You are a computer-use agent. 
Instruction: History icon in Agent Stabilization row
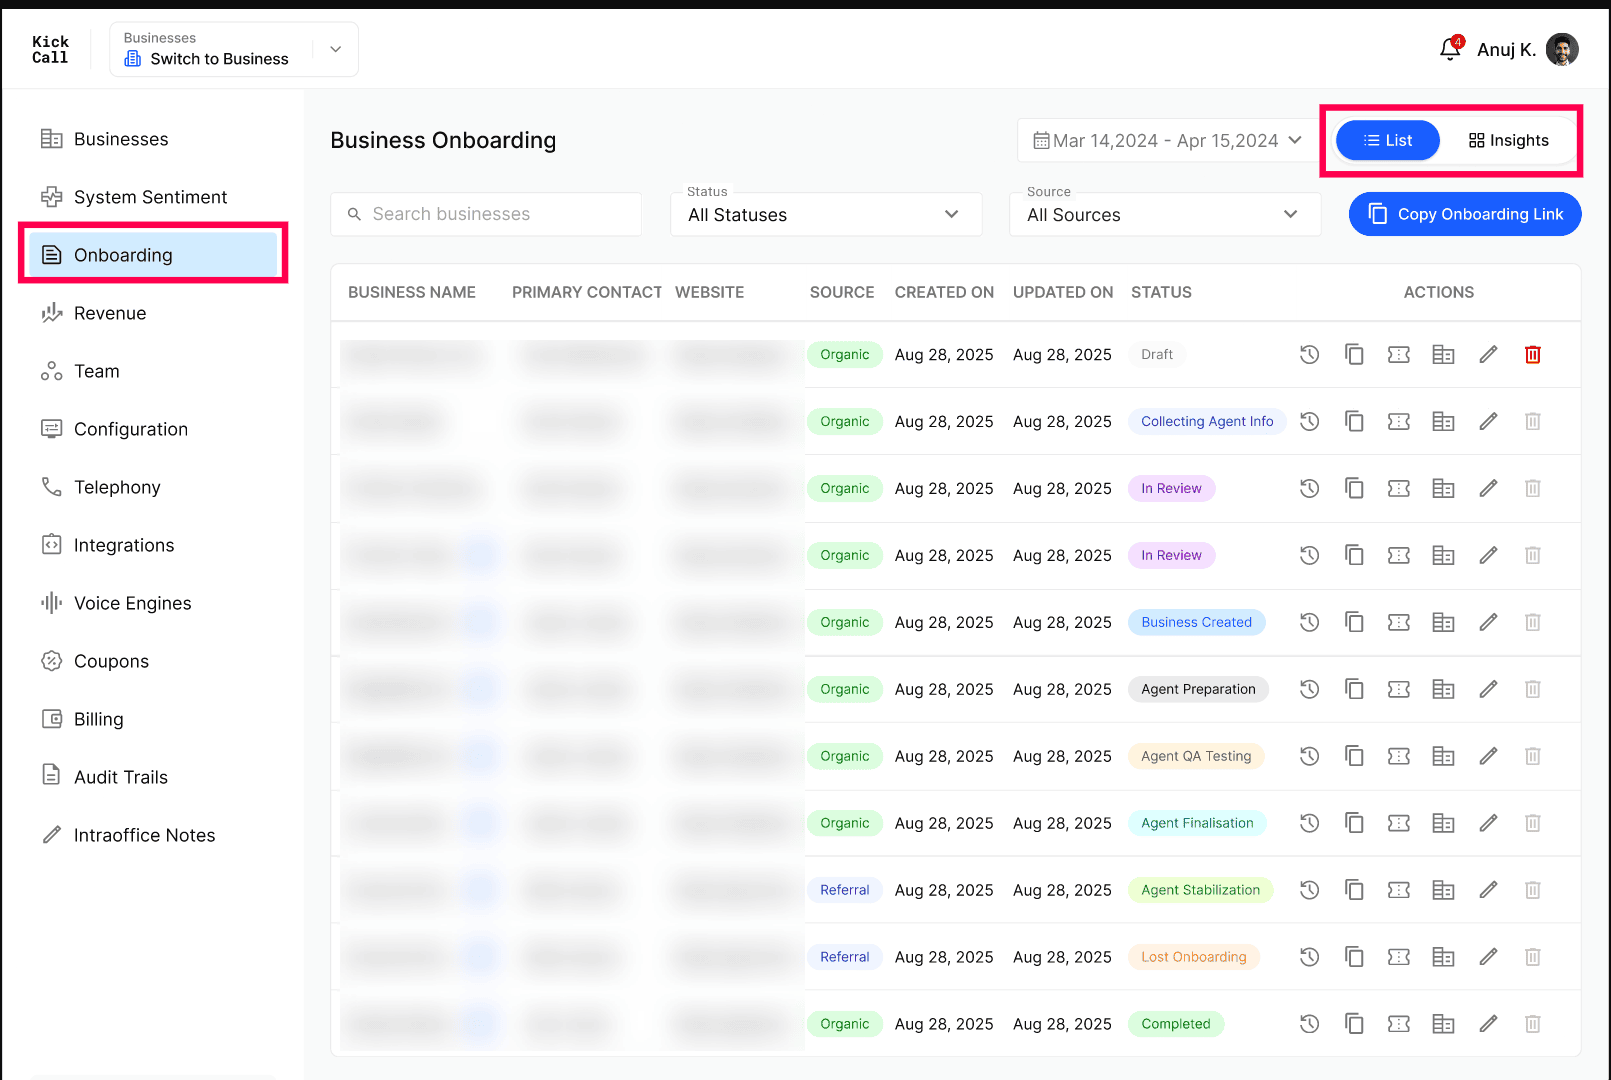(x=1309, y=890)
